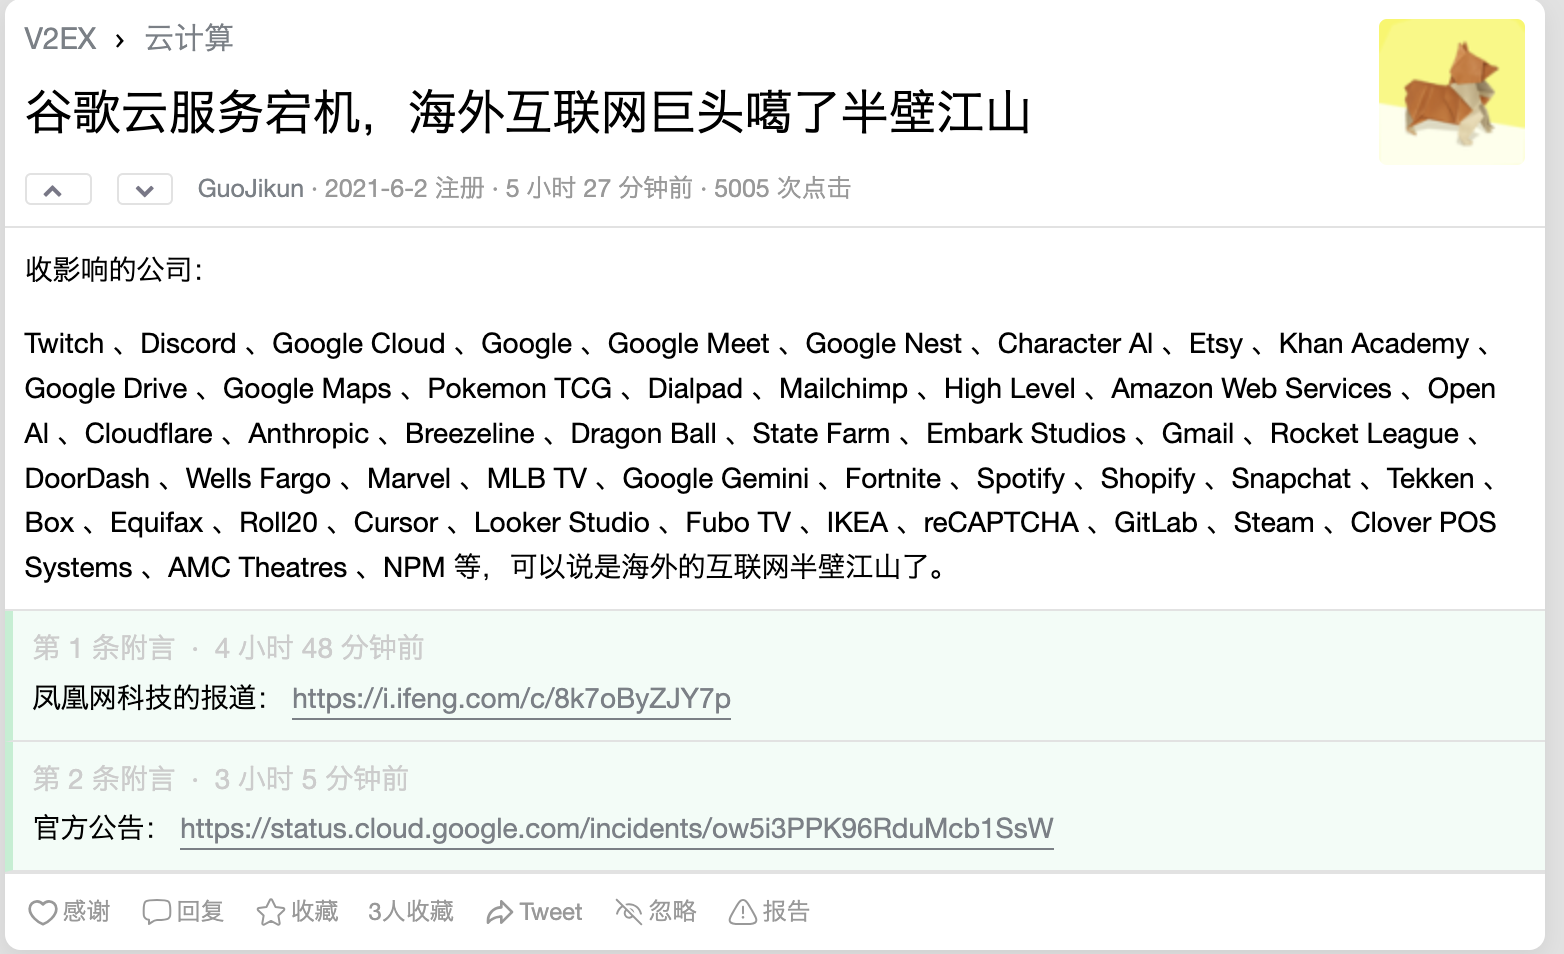Viewport: 1564px width, 954px height.
Task: Click the 5005 次点击 view count
Action: pyautogui.click(x=782, y=189)
